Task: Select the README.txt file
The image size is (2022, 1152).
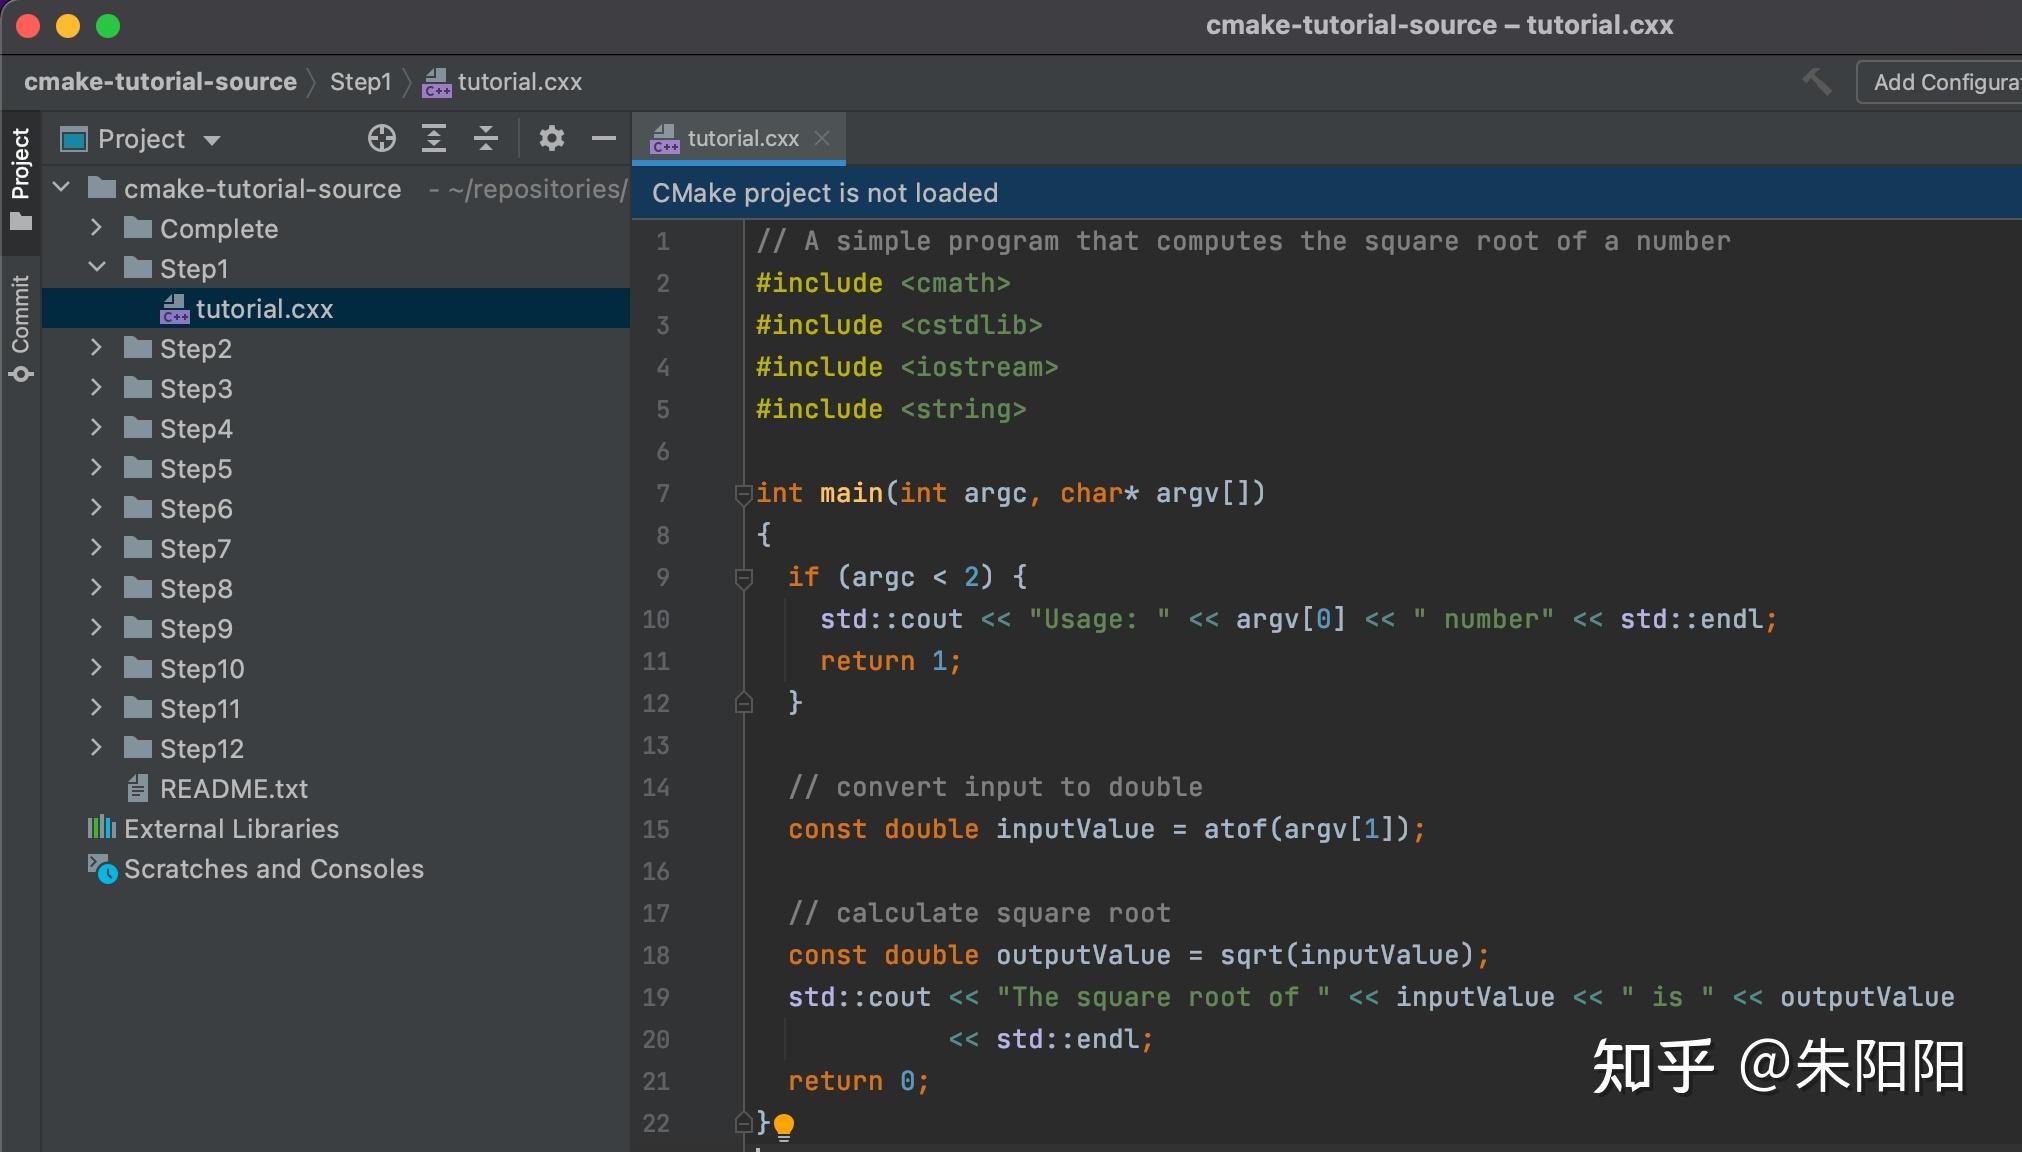Action: tap(233, 788)
